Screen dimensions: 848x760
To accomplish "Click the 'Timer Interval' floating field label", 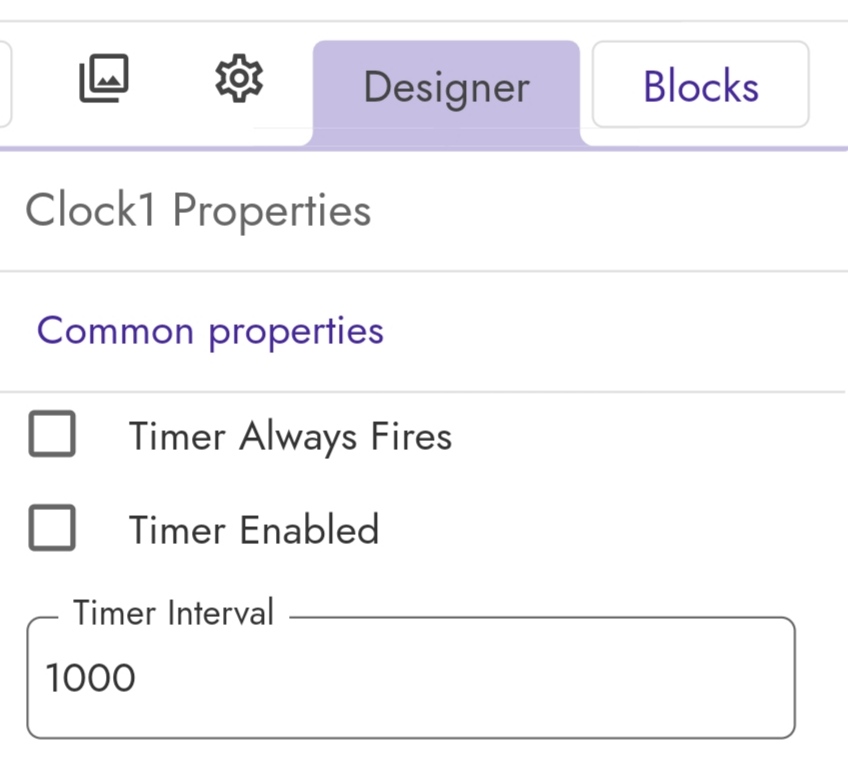I will click(x=174, y=613).
